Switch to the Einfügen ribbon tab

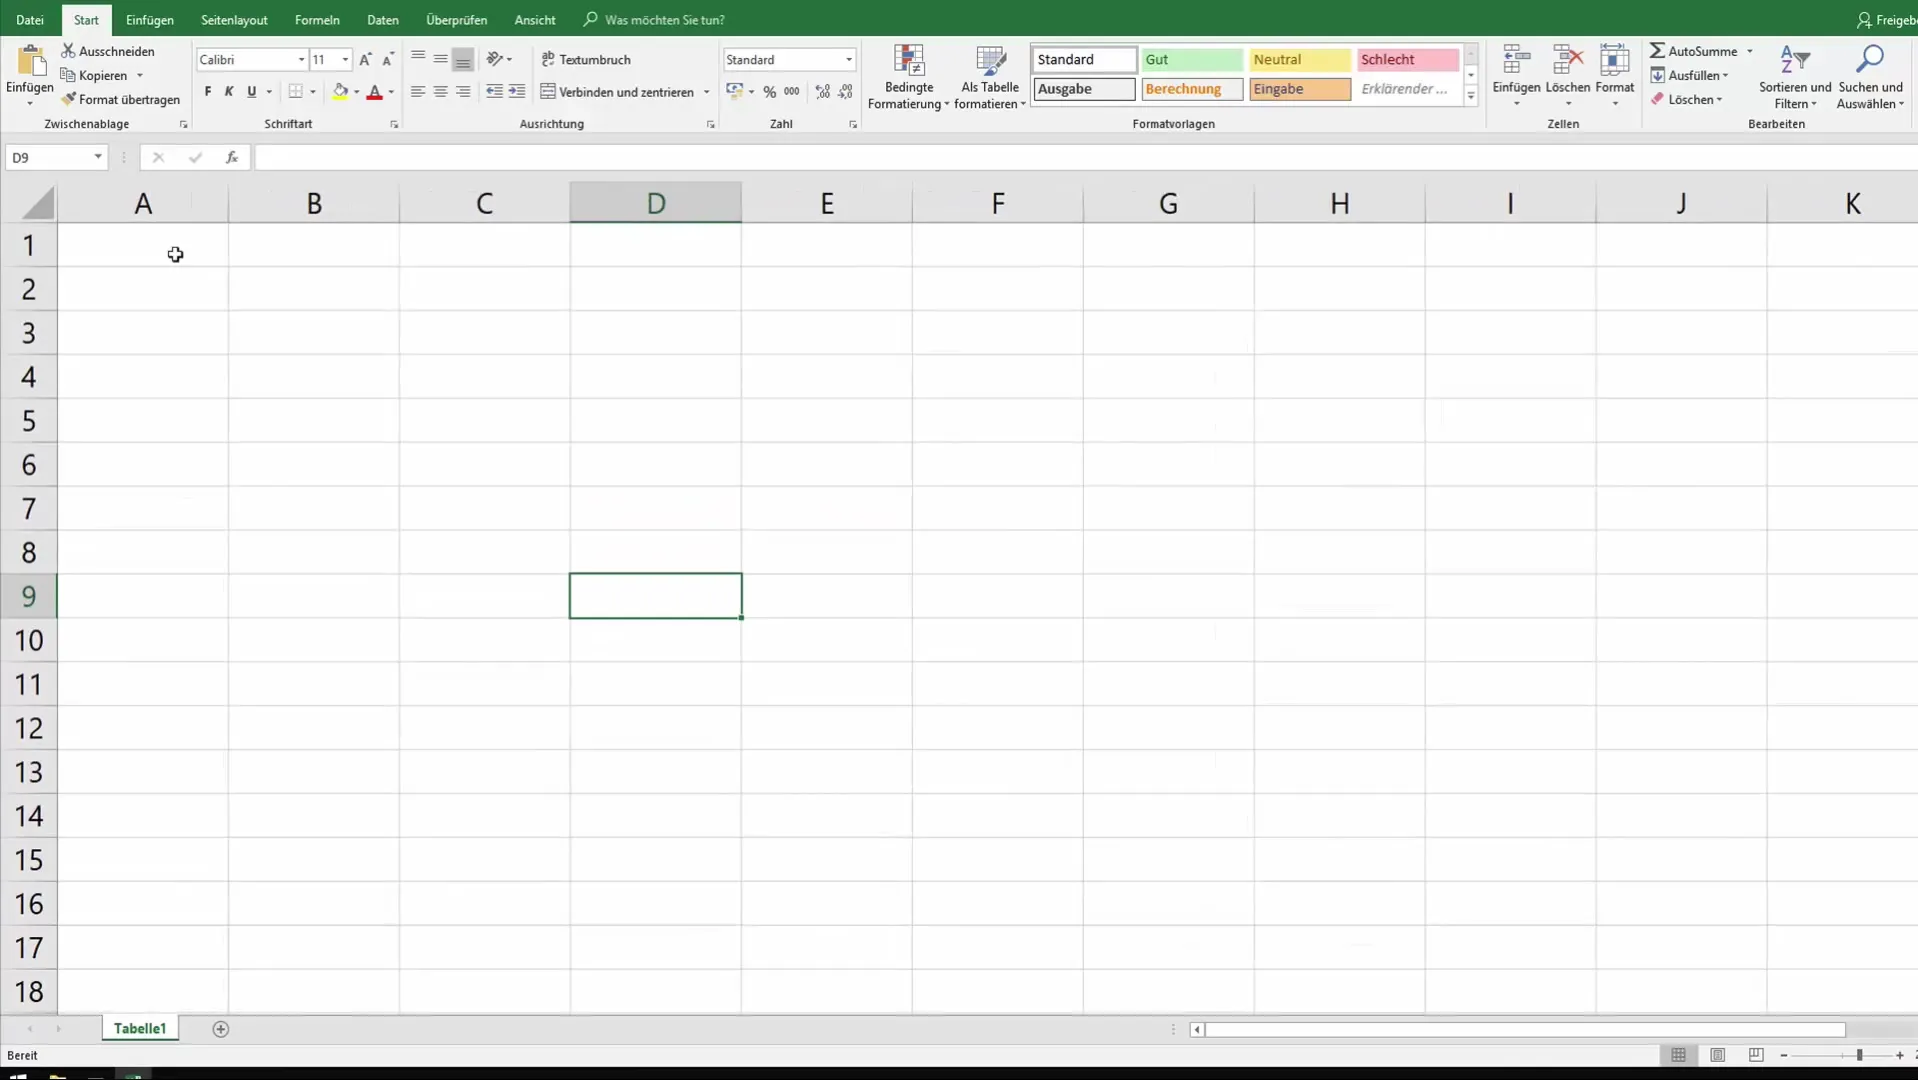pos(149,20)
